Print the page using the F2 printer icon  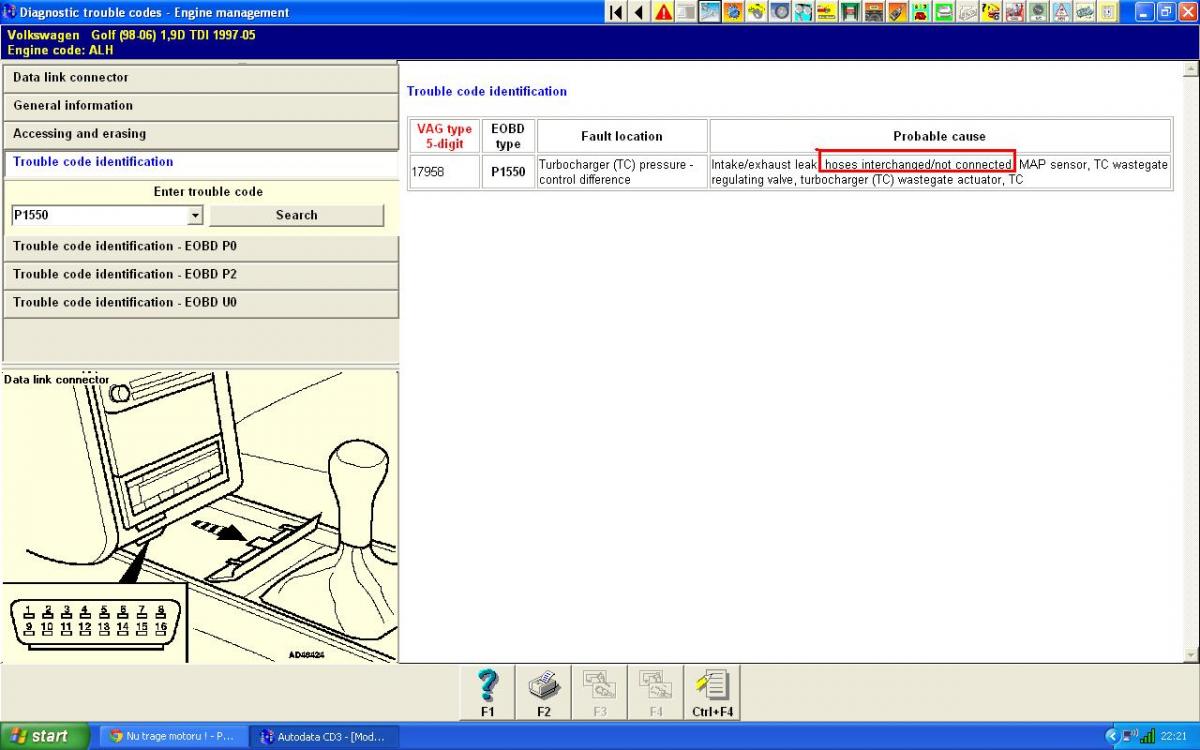pos(544,692)
